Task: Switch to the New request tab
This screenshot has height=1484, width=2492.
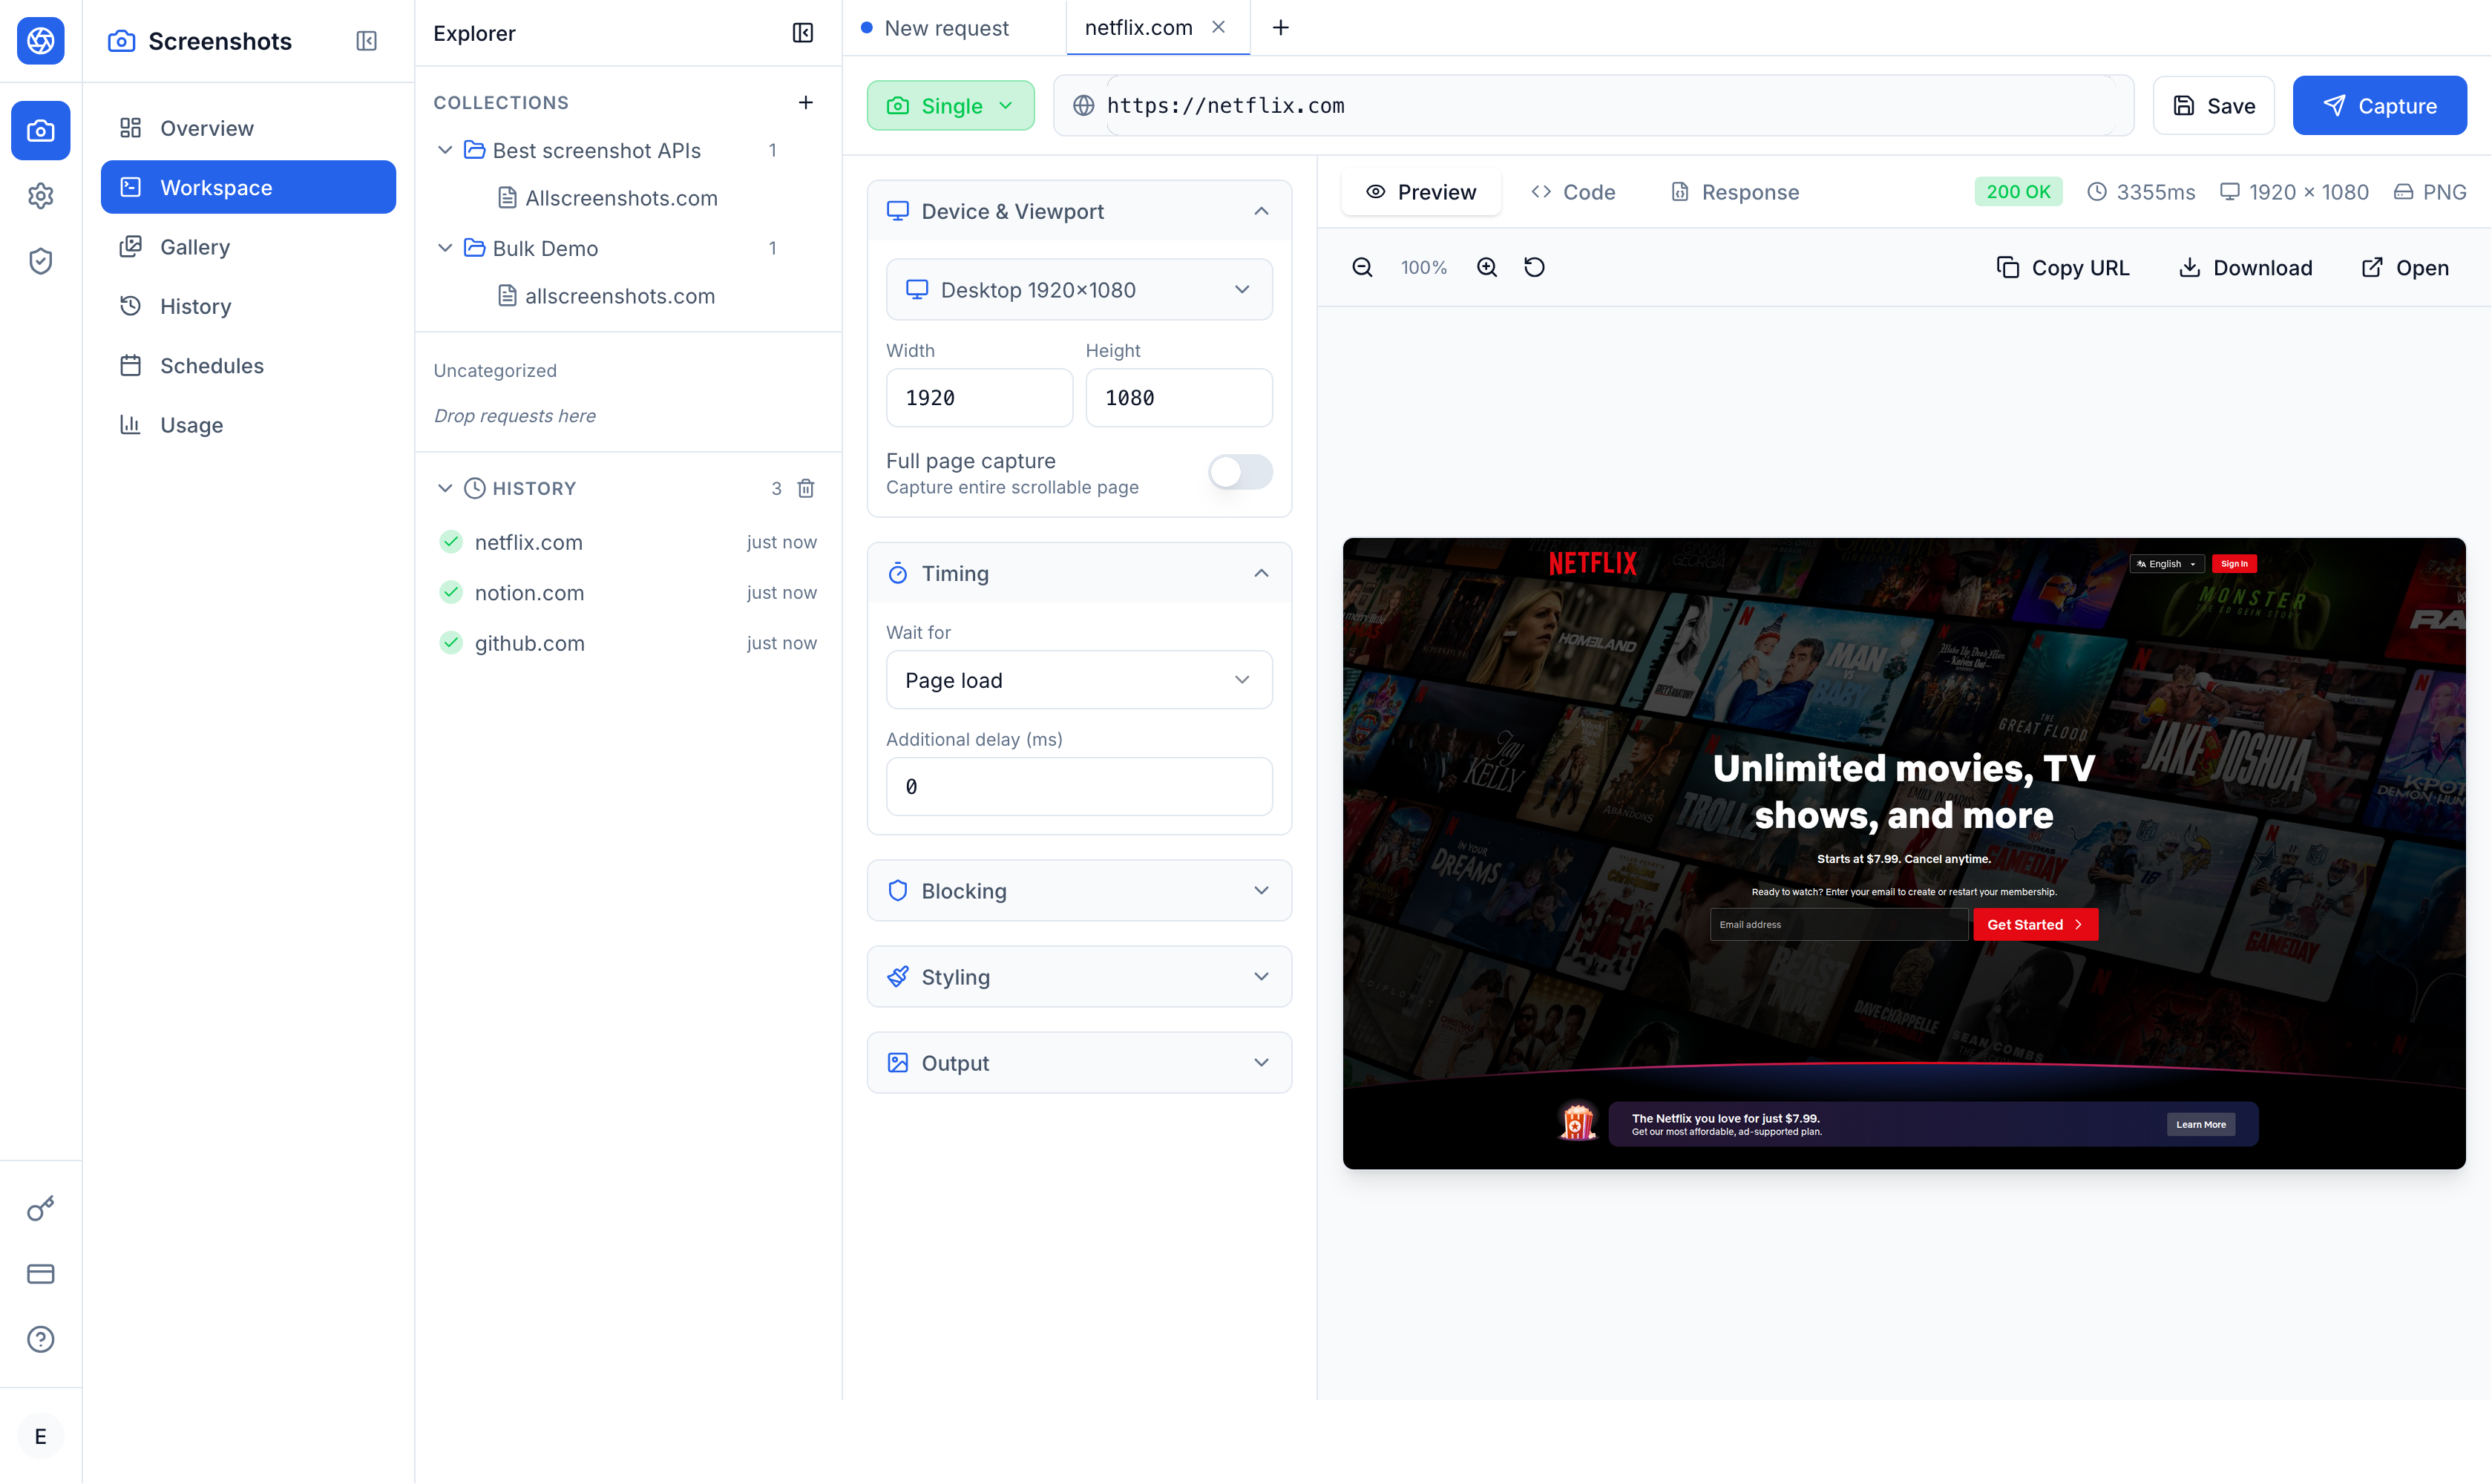Action: [945, 28]
